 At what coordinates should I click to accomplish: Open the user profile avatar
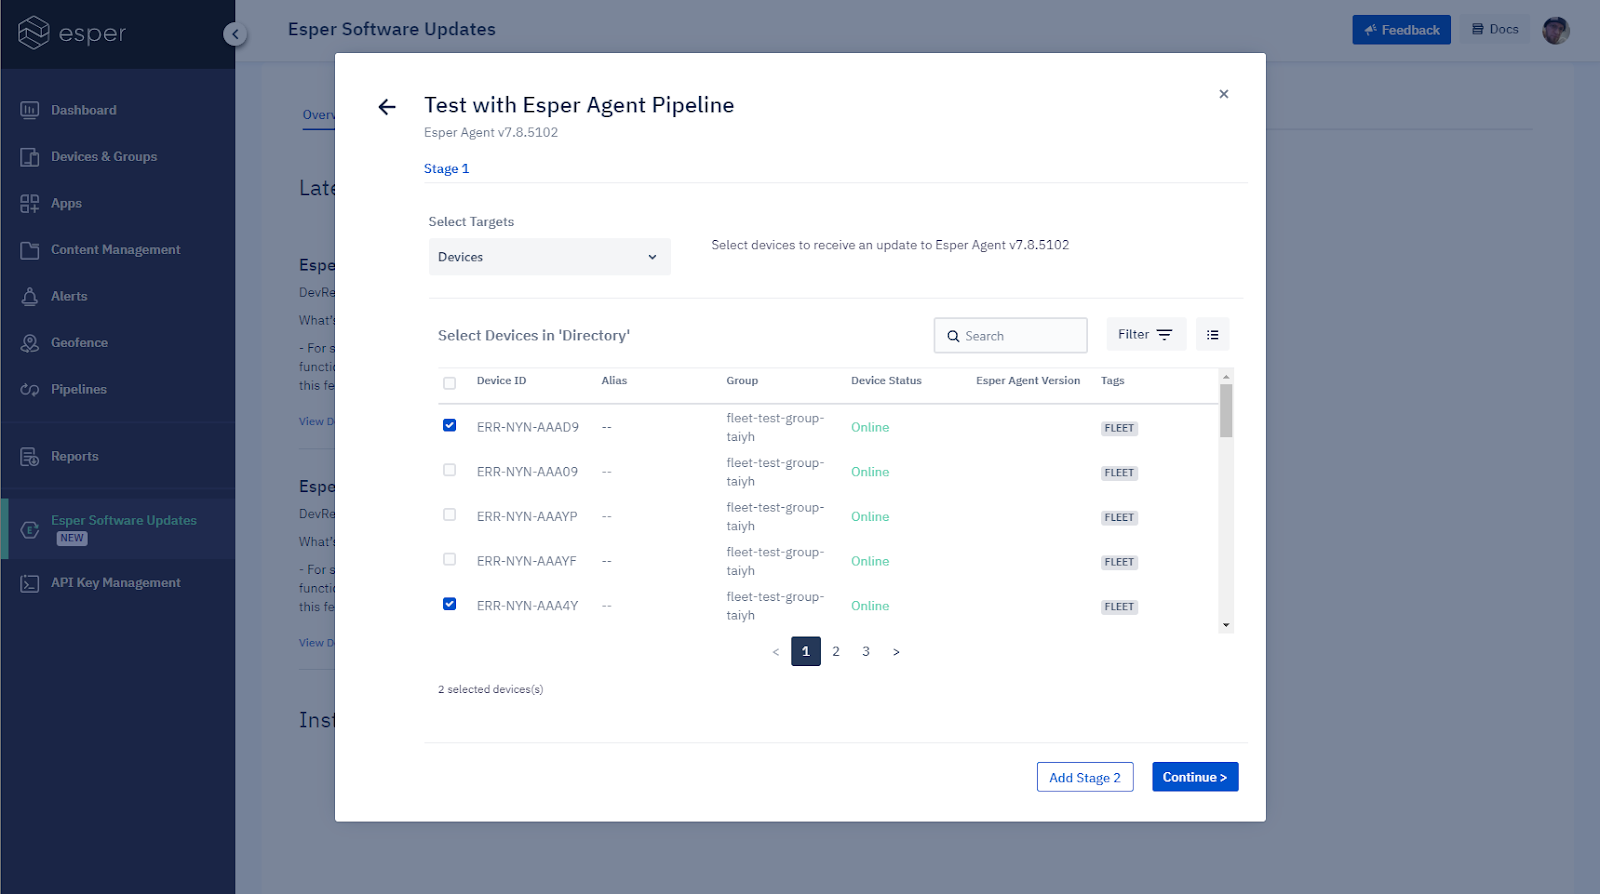click(x=1556, y=30)
